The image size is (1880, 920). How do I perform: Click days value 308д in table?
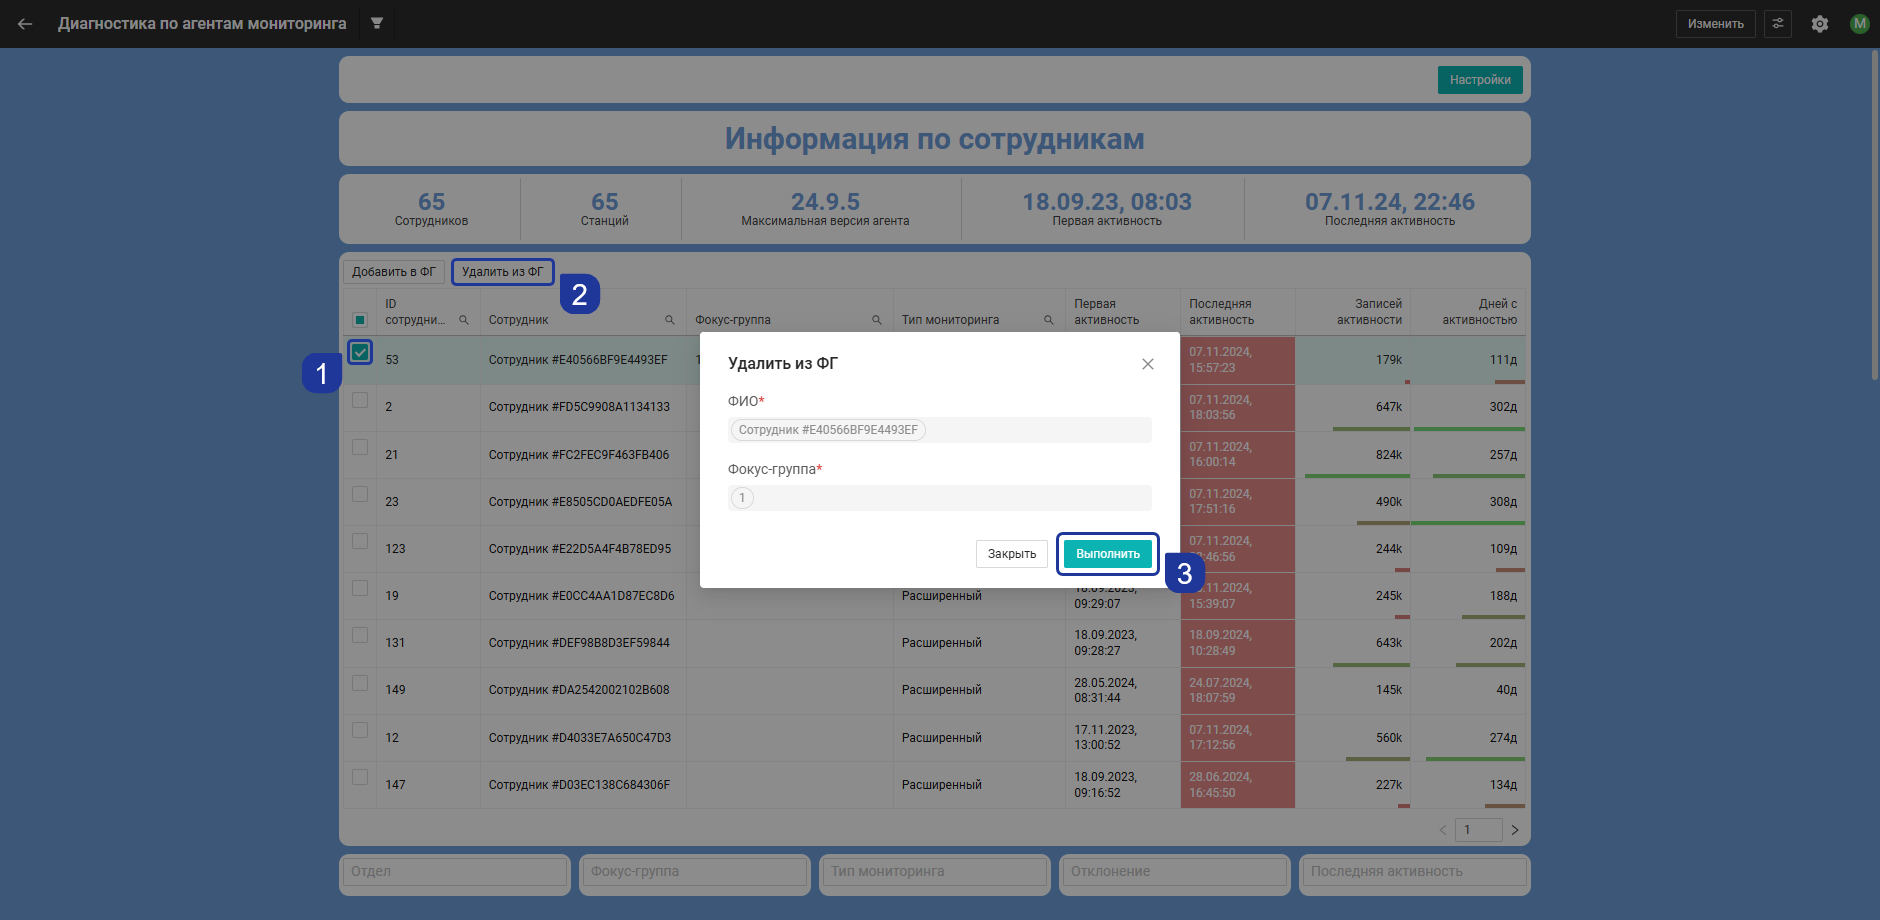coord(1503,502)
